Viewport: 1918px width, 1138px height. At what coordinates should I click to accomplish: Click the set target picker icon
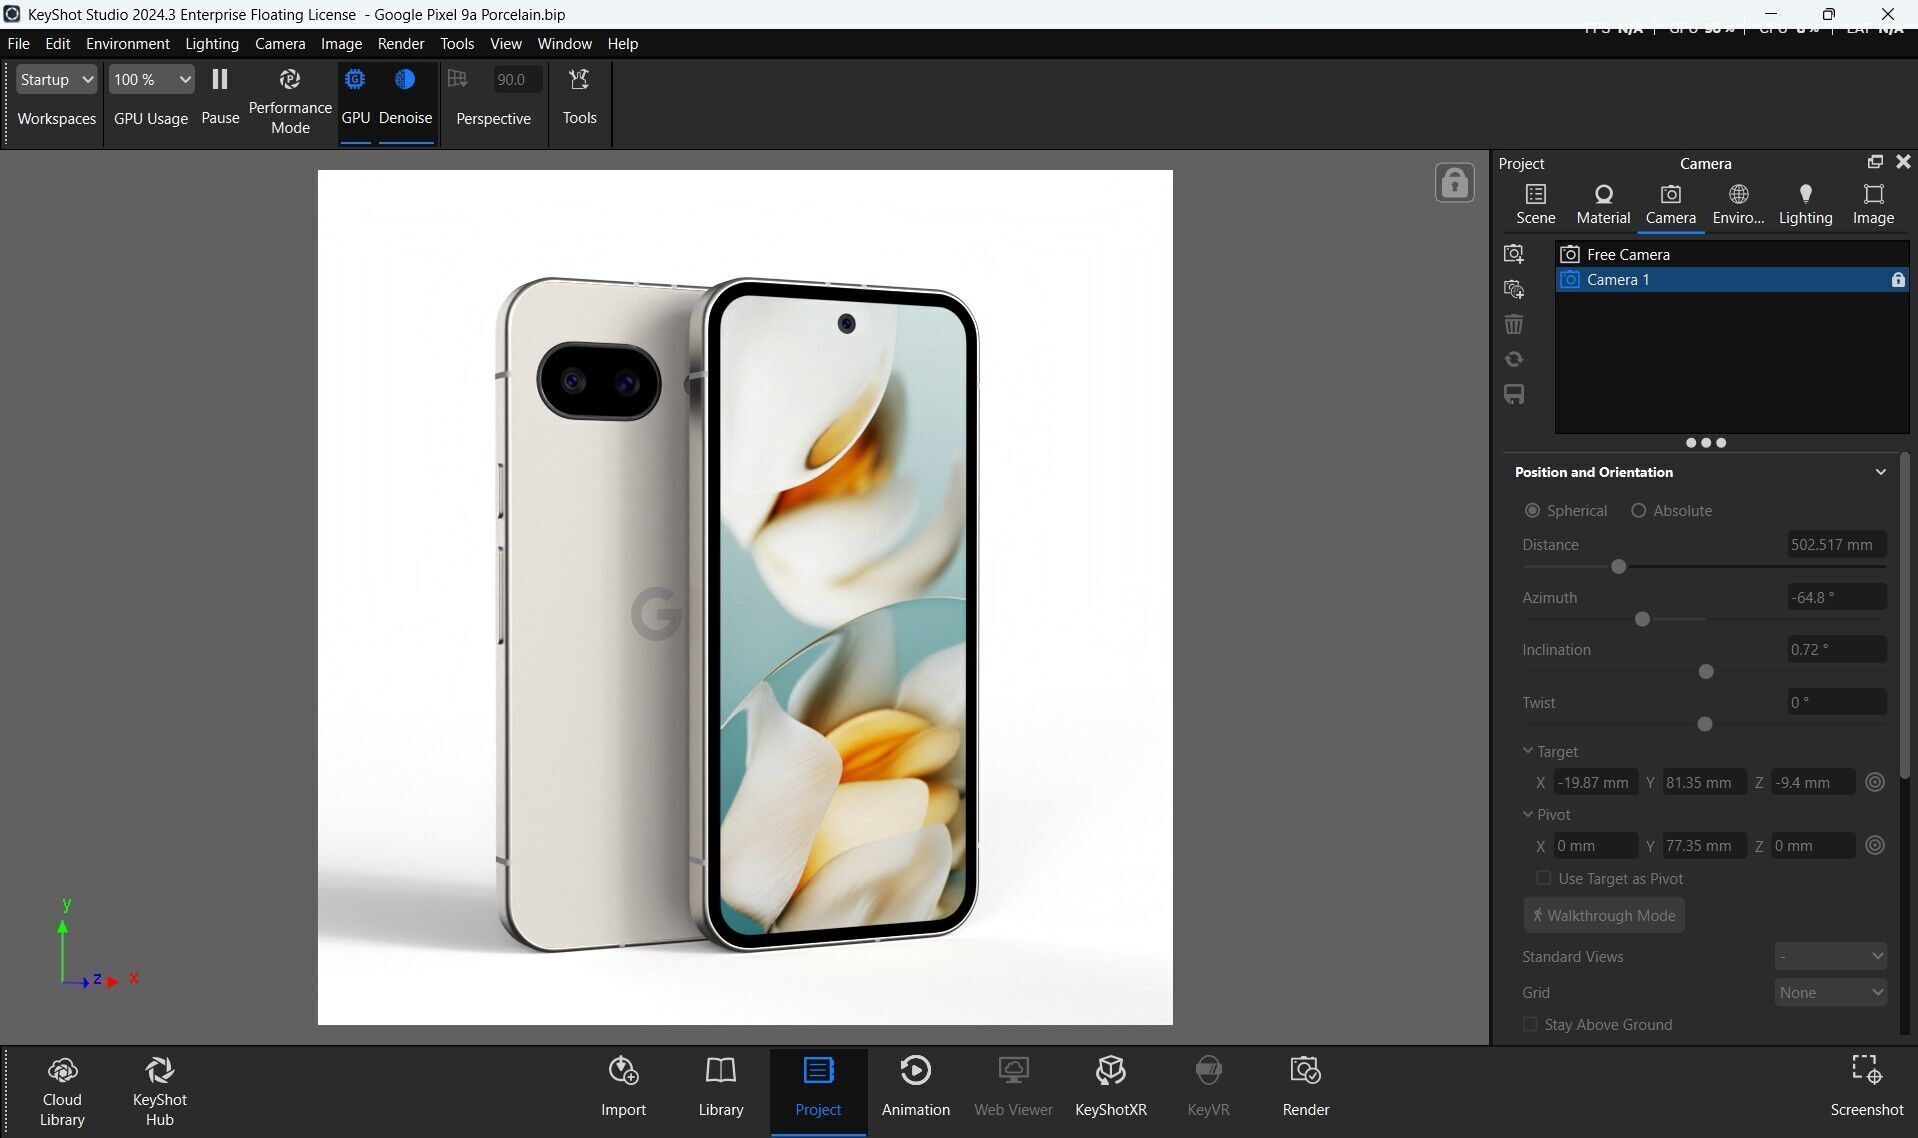pos(1875,782)
